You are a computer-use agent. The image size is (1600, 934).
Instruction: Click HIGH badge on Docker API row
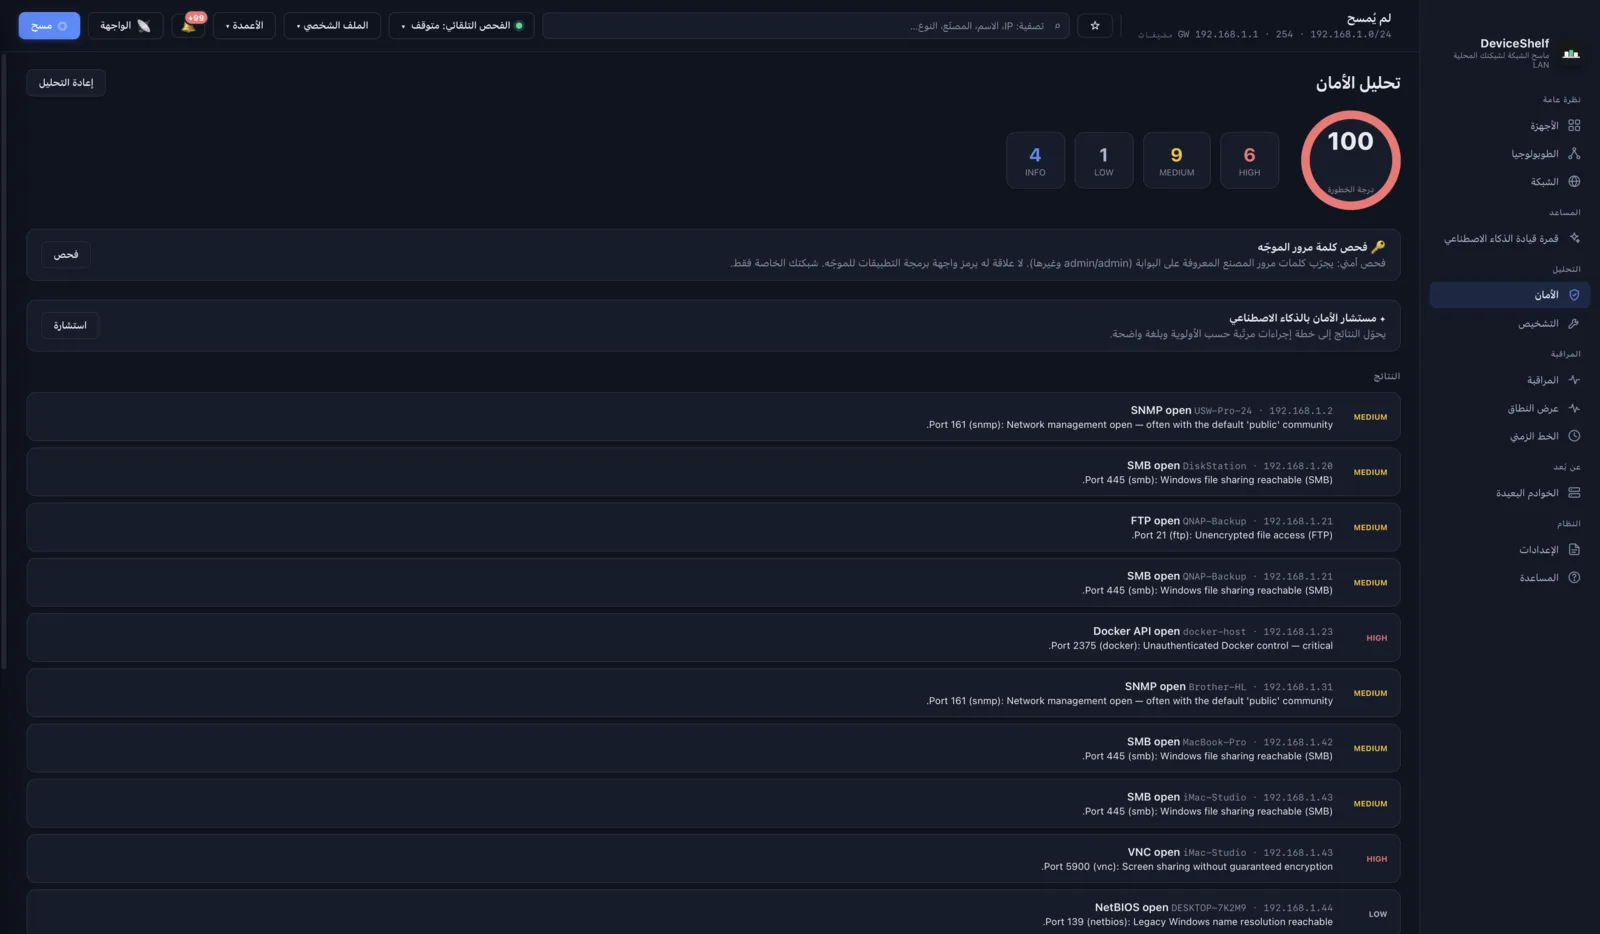tap(1377, 638)
